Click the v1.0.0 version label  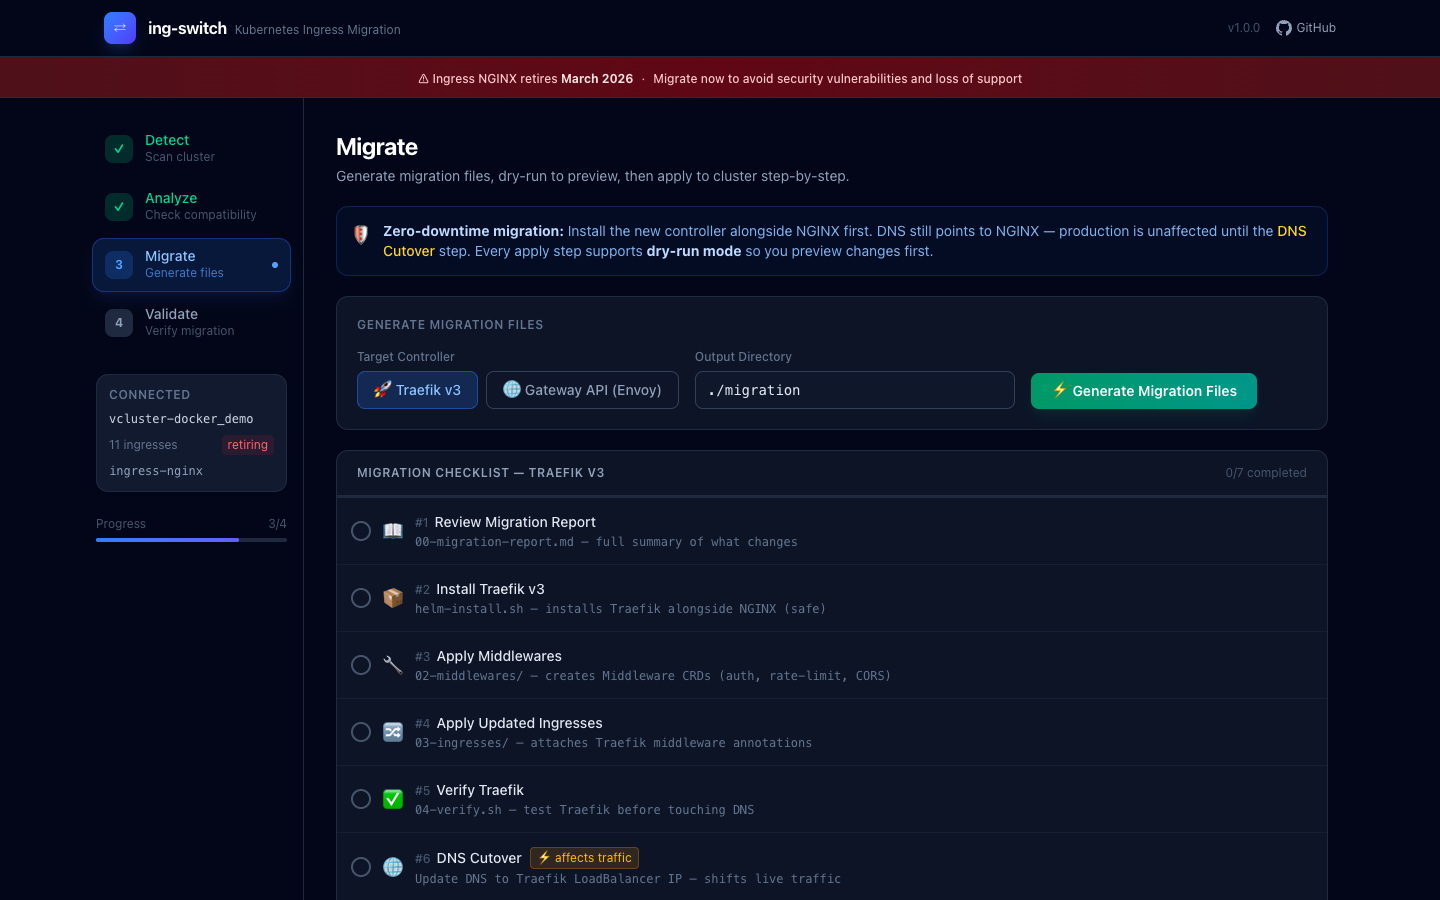[x=1244, y=28]
